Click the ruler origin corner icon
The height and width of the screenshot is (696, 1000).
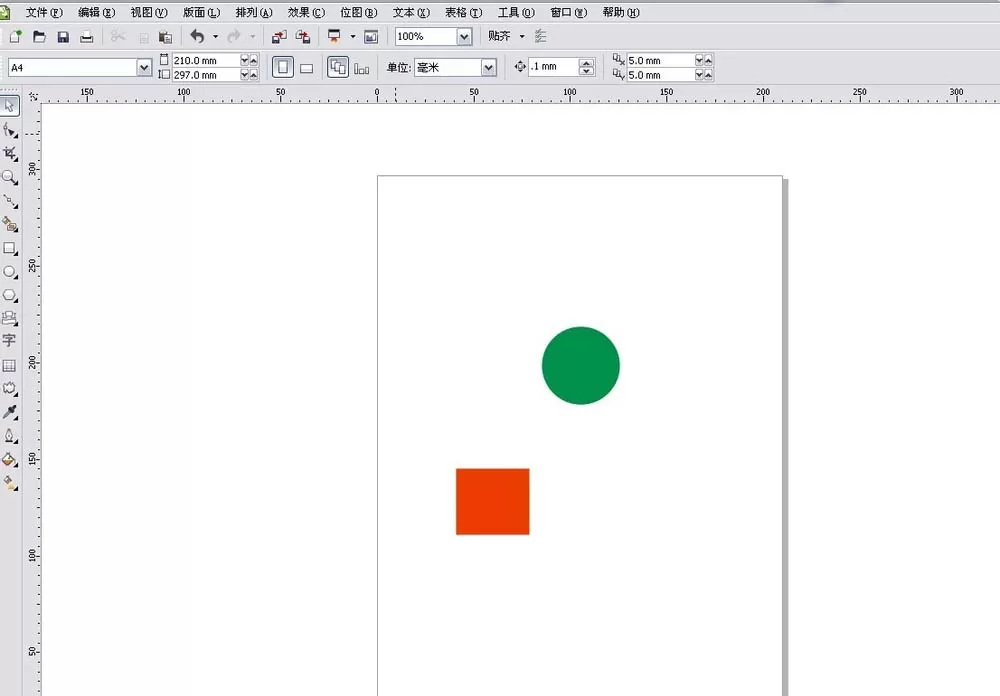33,96
